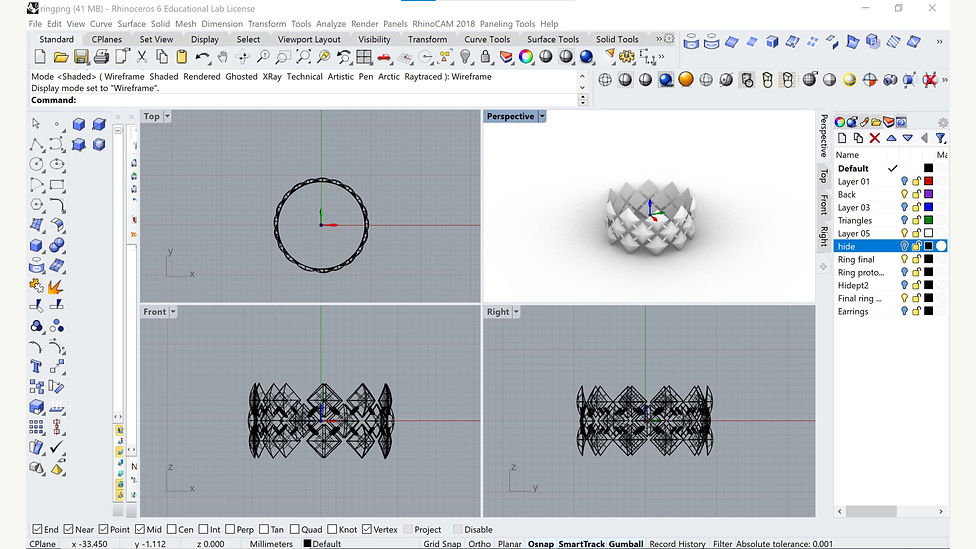
Task: Switch to the Solid Tools toolbar tab
Action: (617, 39)
